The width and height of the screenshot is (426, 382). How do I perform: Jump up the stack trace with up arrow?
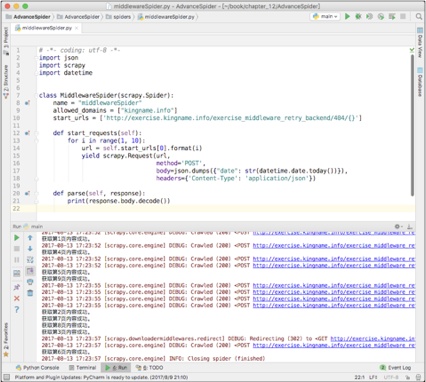(30, 238)
